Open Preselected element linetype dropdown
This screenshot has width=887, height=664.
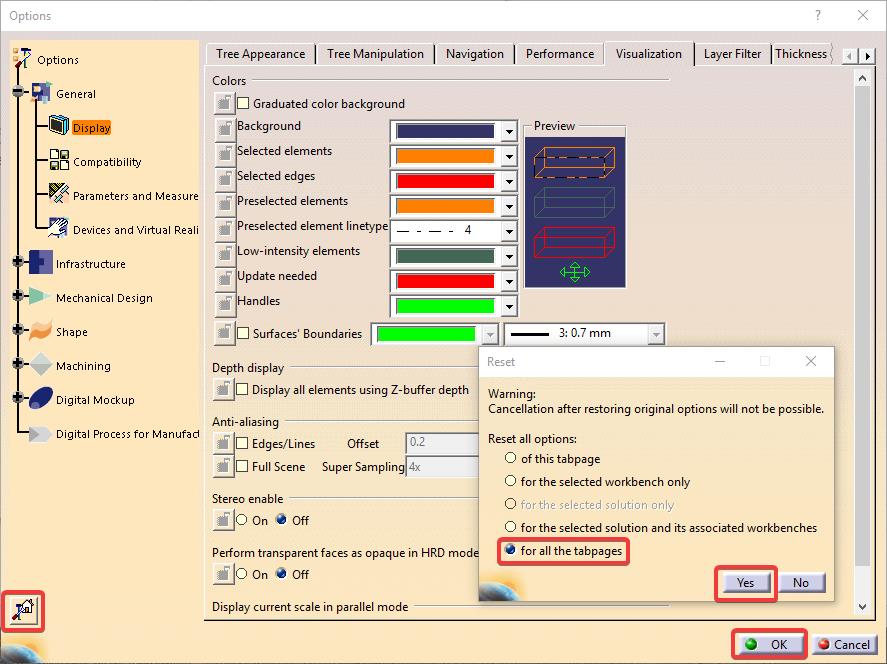point(509,231)
